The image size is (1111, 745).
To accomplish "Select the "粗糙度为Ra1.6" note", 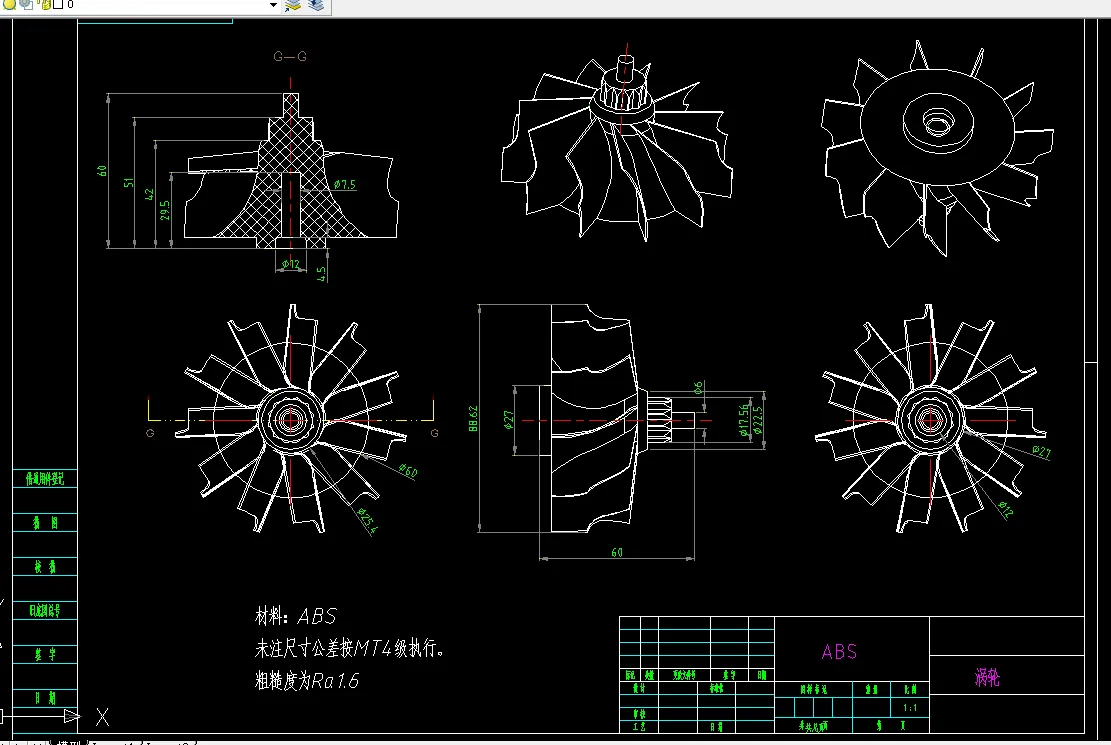I will click(x=307, y=680).
